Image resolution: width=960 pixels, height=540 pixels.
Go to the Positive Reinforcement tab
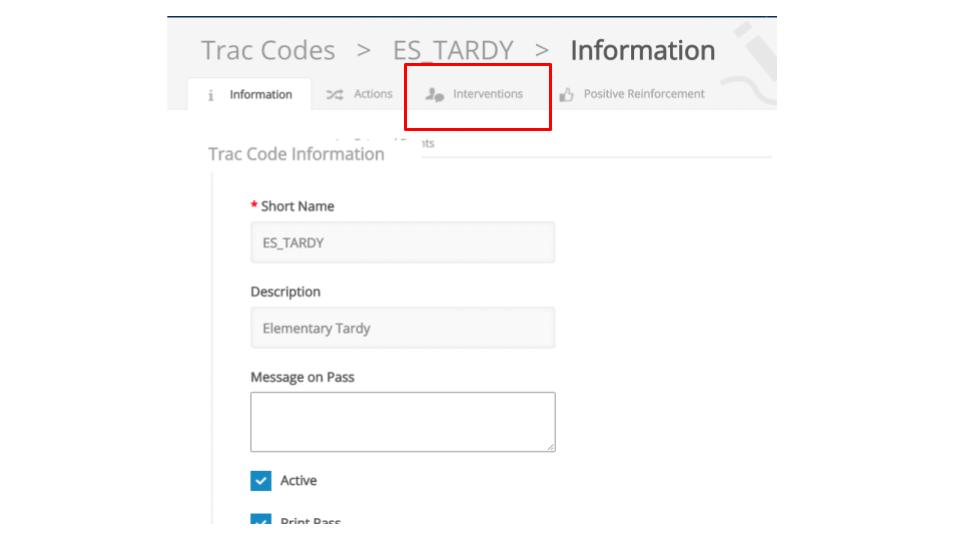coord(643,94)
